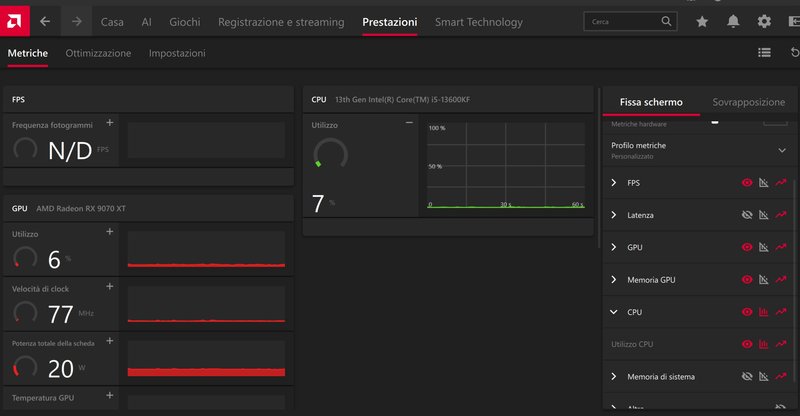
Task: Hide Memoria GPU metrics eye icon
Action: [x=747, y=280]
